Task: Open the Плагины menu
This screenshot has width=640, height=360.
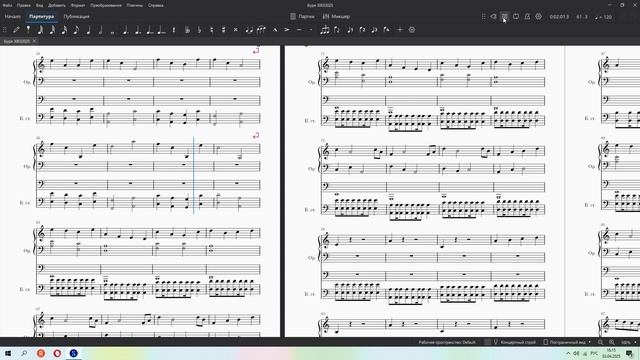Action: pos(135,5)
